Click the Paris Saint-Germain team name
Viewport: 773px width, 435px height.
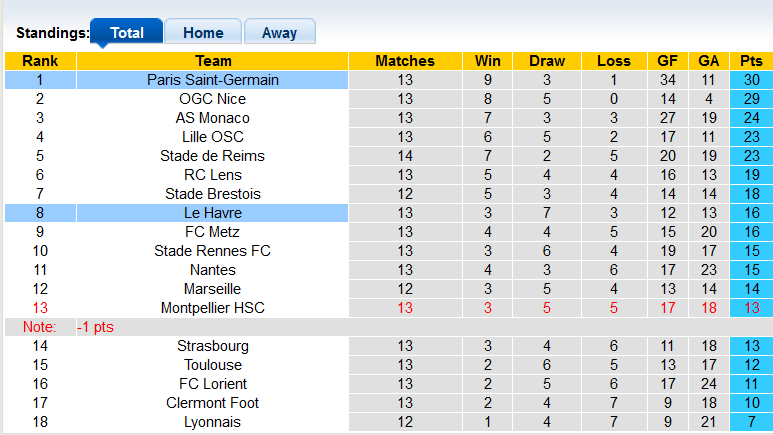(x=212, y=80)
